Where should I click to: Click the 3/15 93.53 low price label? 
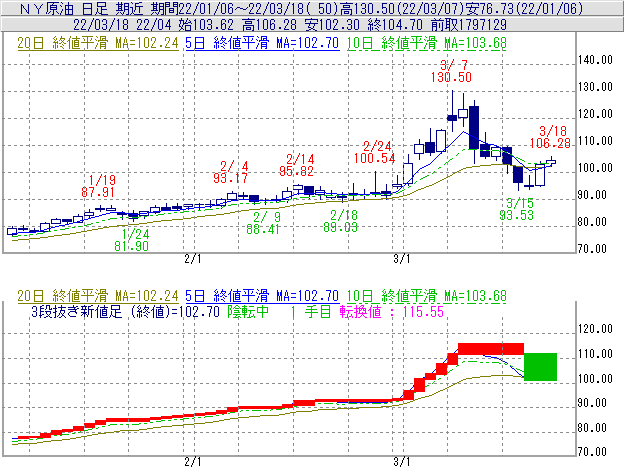(518, 208)
